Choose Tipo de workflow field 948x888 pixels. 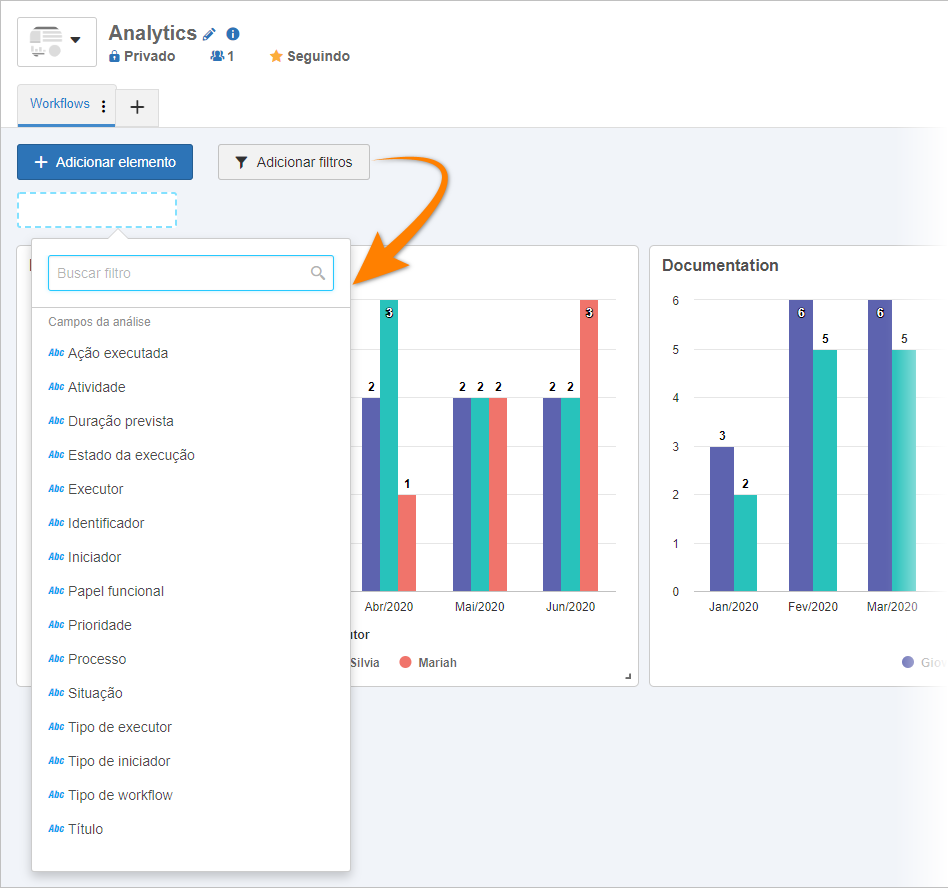click(190, 795)
